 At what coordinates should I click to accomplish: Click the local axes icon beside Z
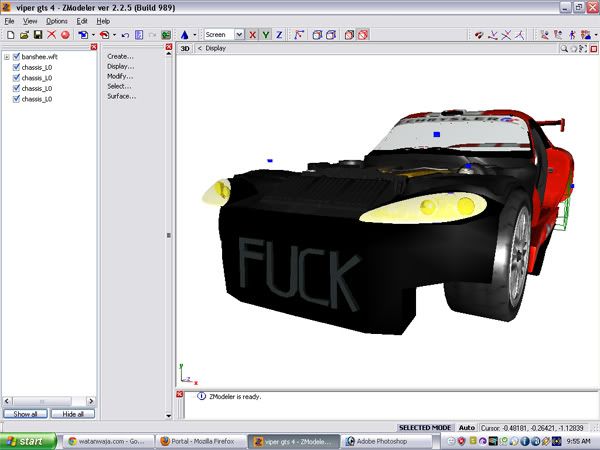[x=299, y=35]
